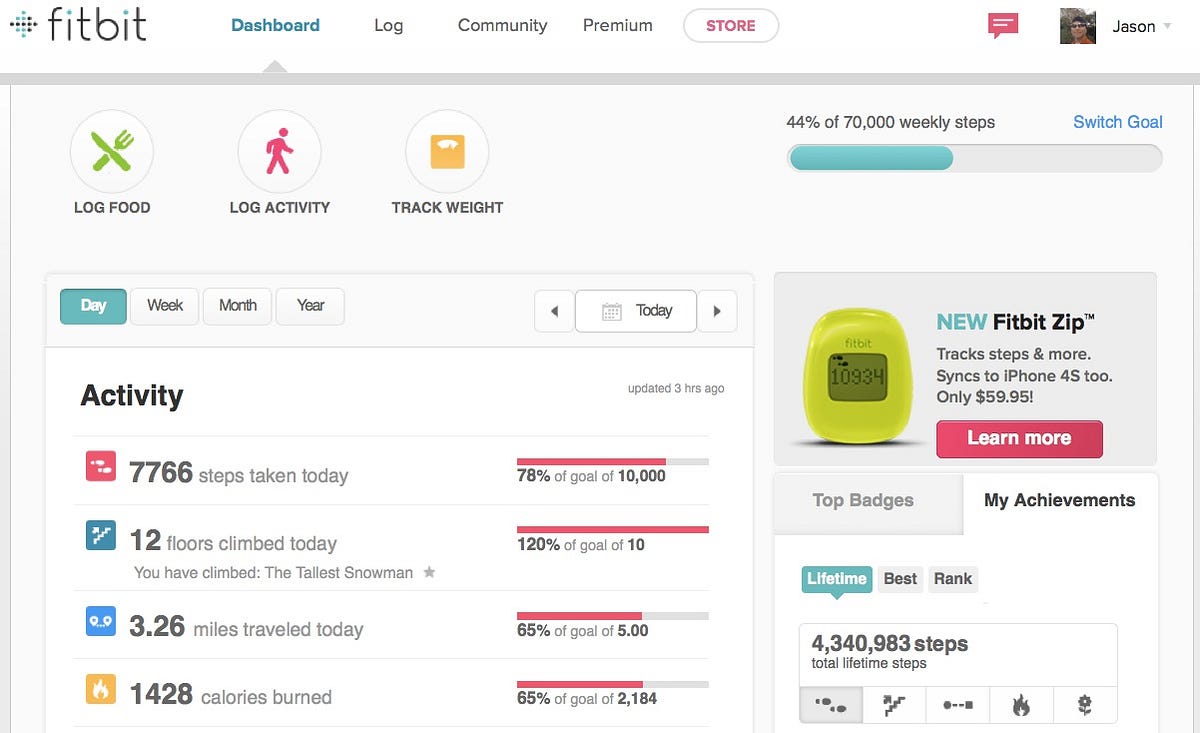Click the star beside Tallest Snowman
The width and height of the screenshot is (1200, 733).
(429, 573)
